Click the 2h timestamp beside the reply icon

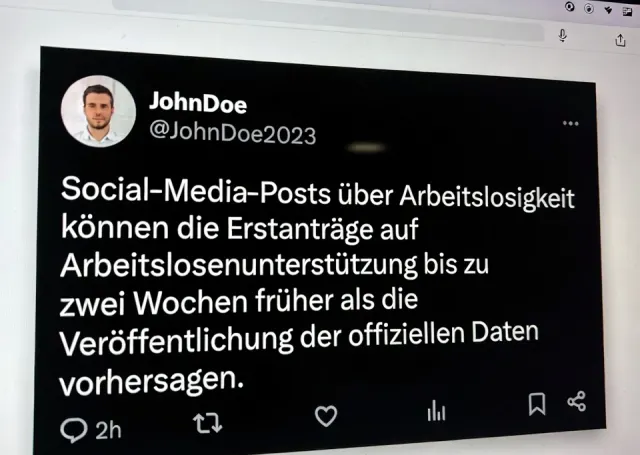(x=109, y=430)
